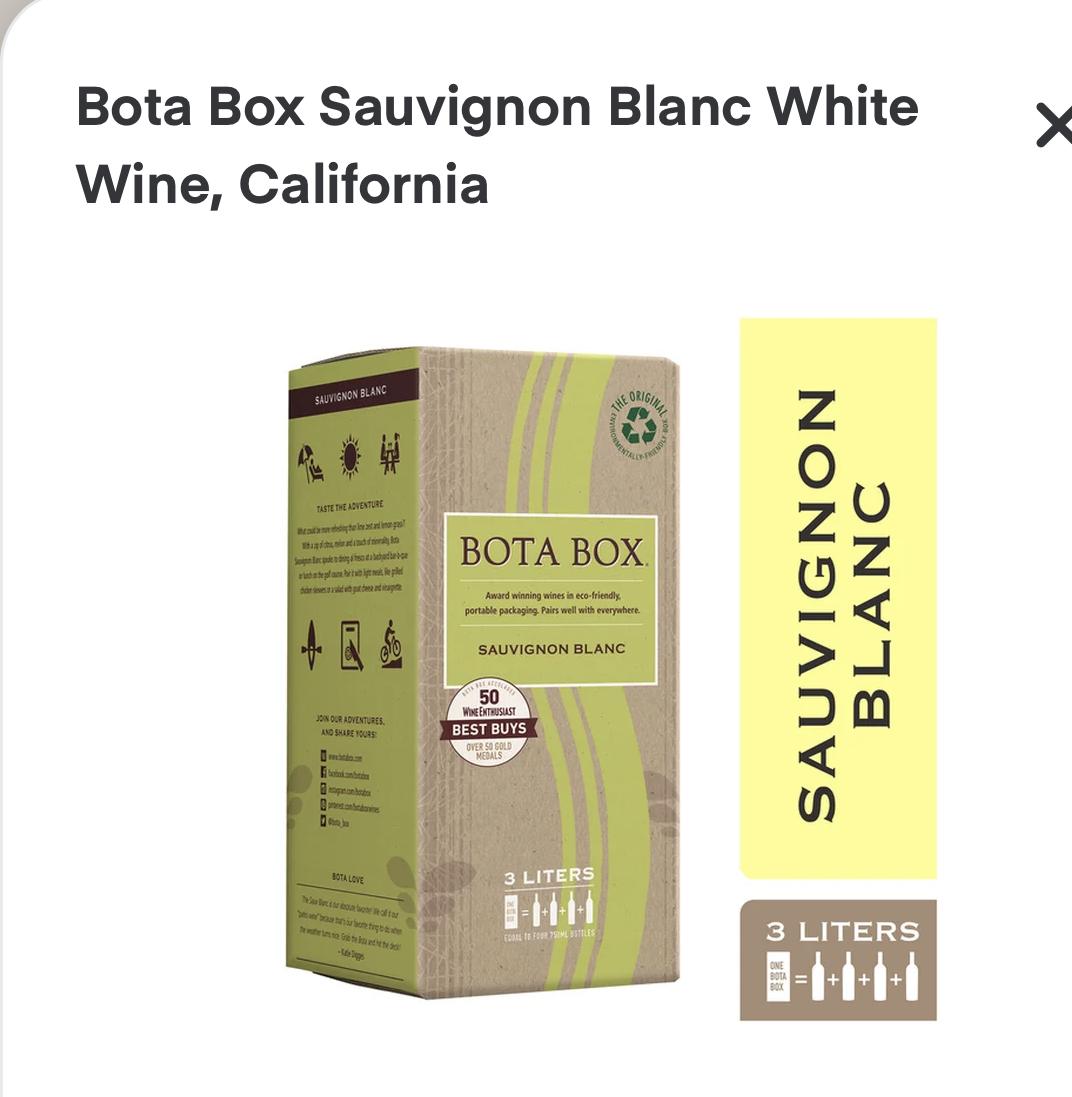1072x1097 pixels.
Task: Click the tan 3 Liters badge
Action: pyautogui.click(x=838, y=960)
